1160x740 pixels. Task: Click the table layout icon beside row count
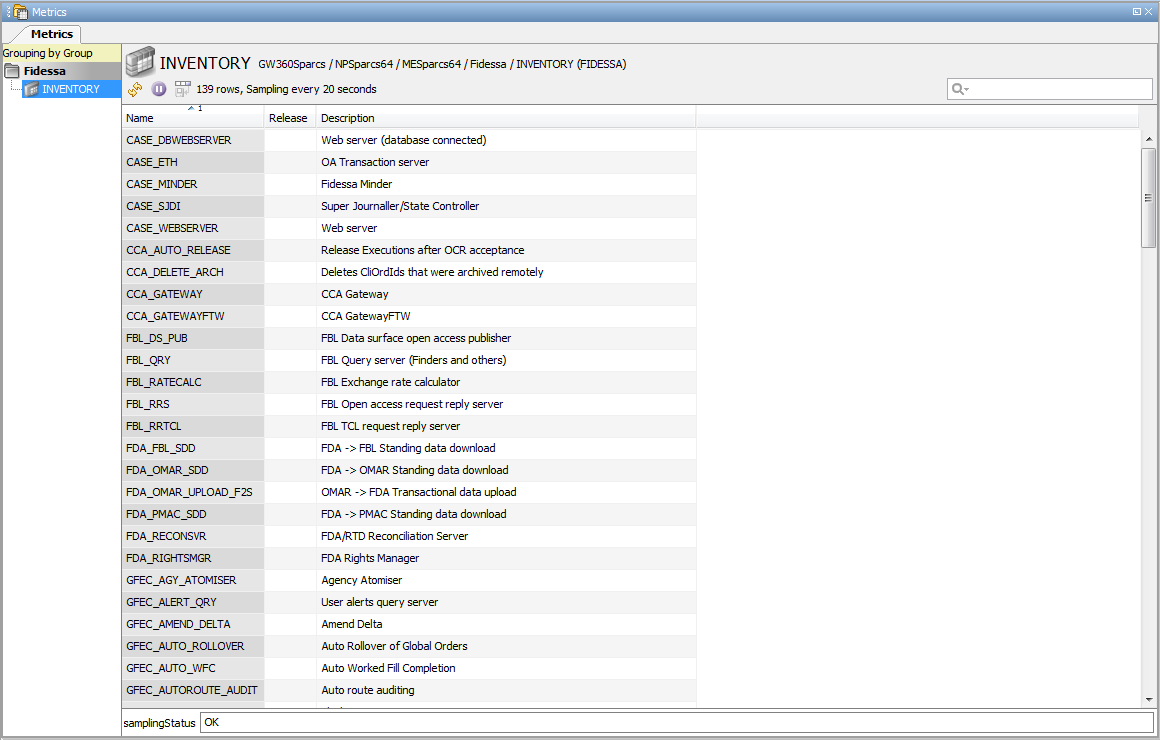(182, 90)
